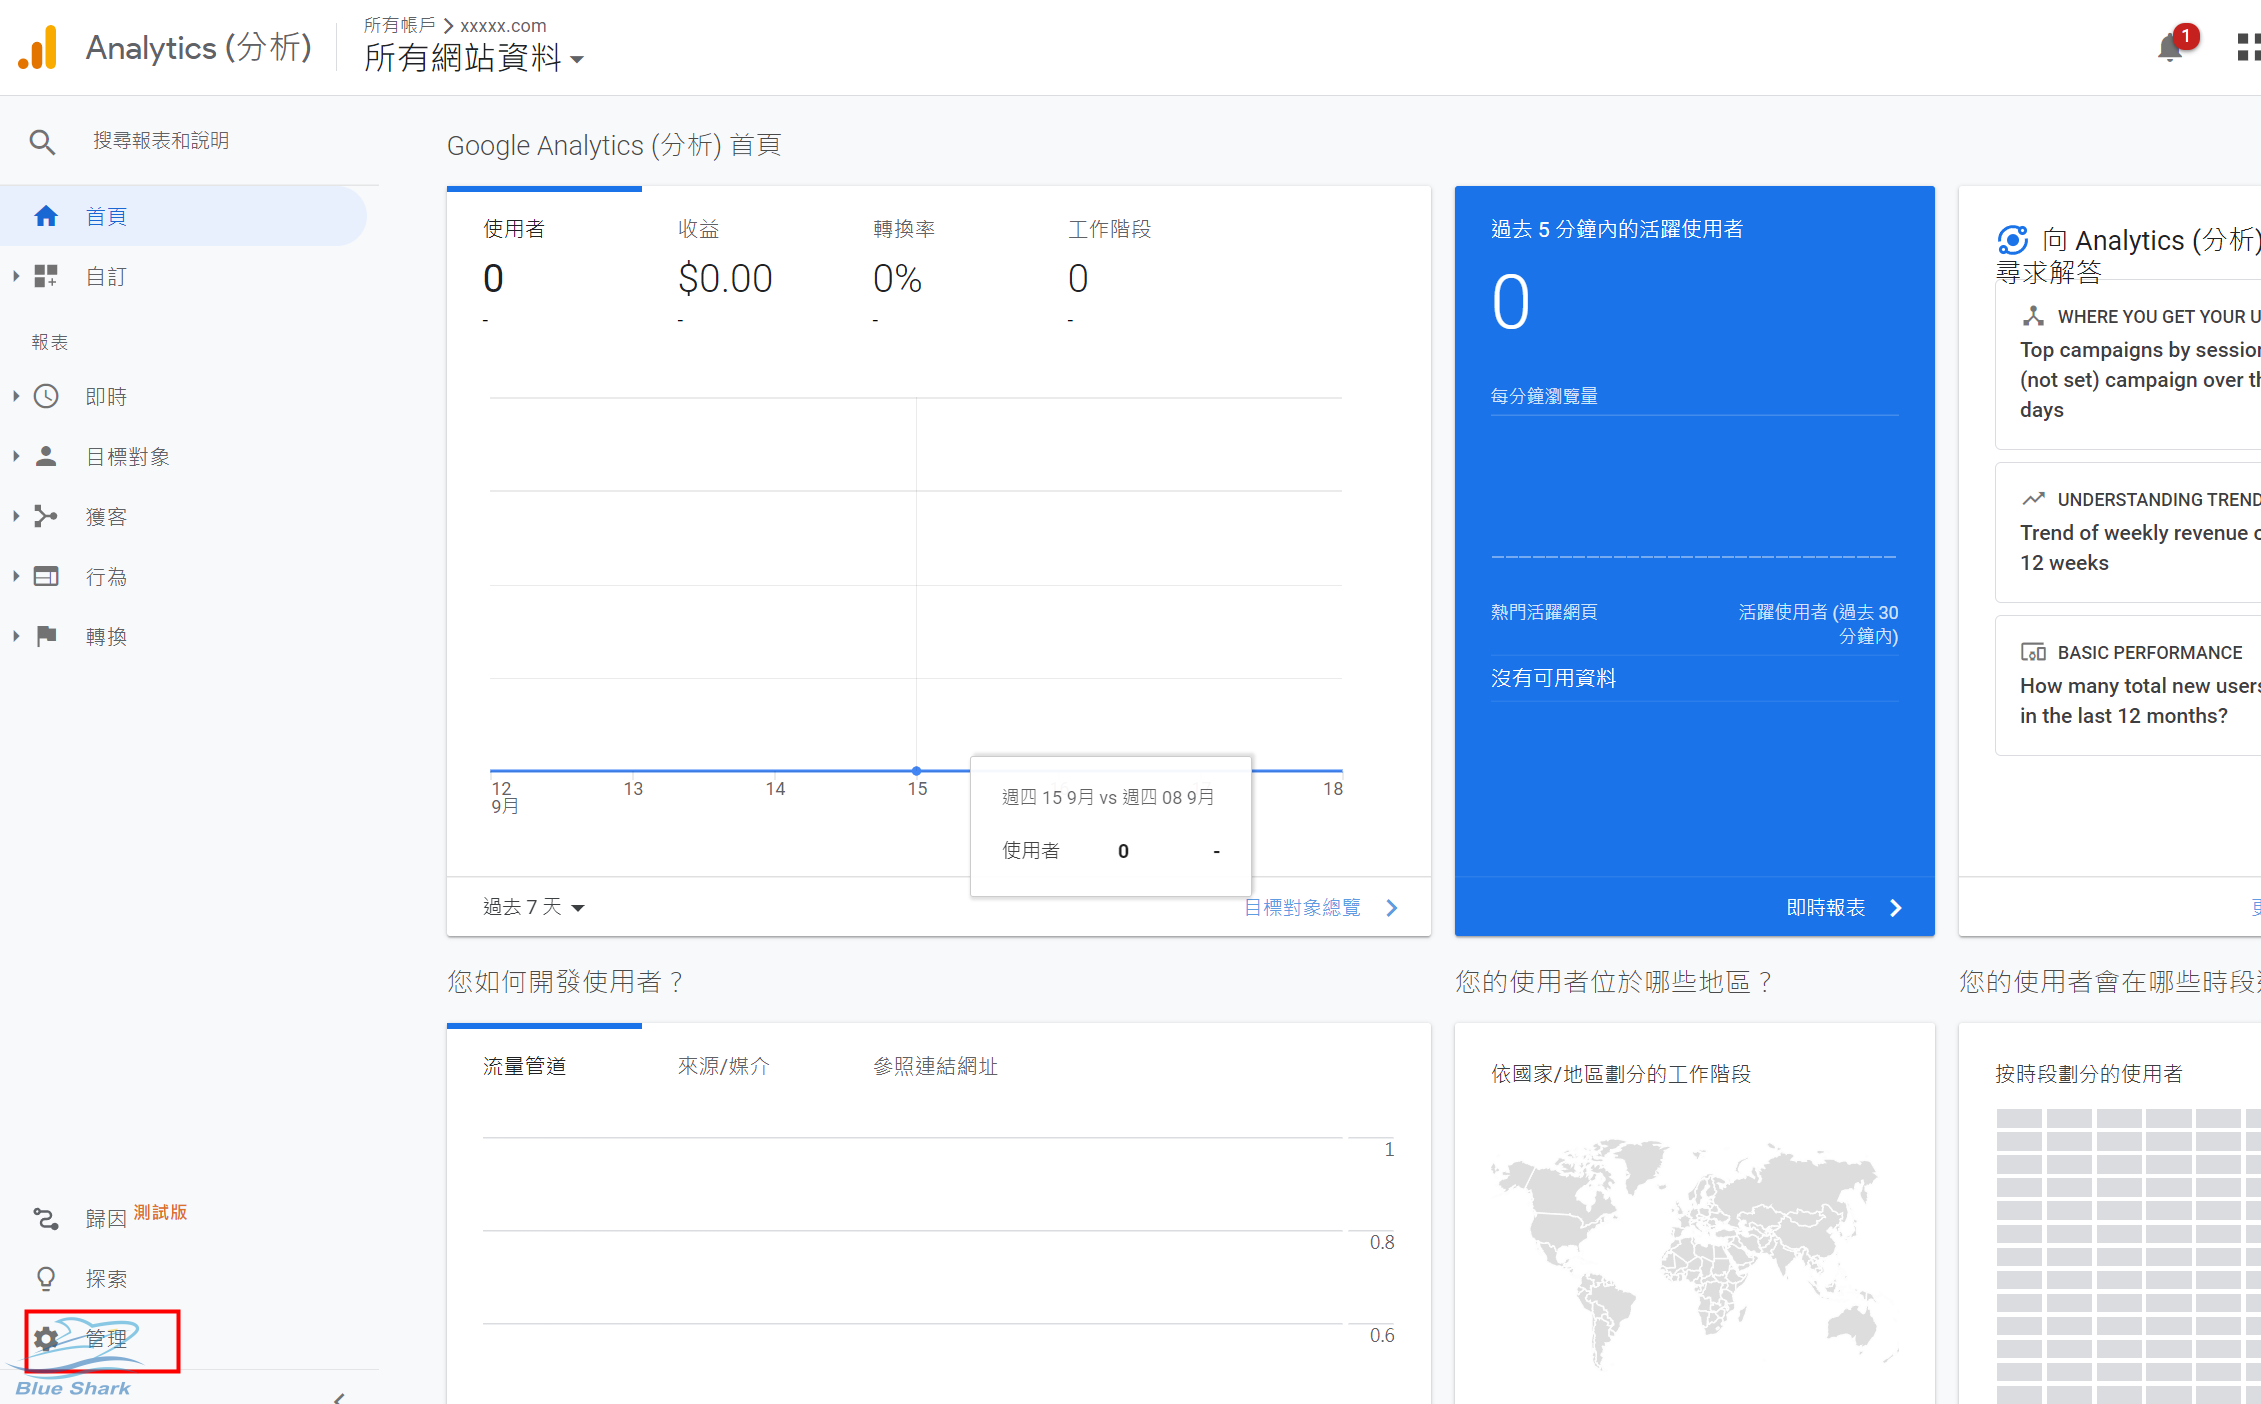Click arrow next to 即時報表

tap(1896, 908)
